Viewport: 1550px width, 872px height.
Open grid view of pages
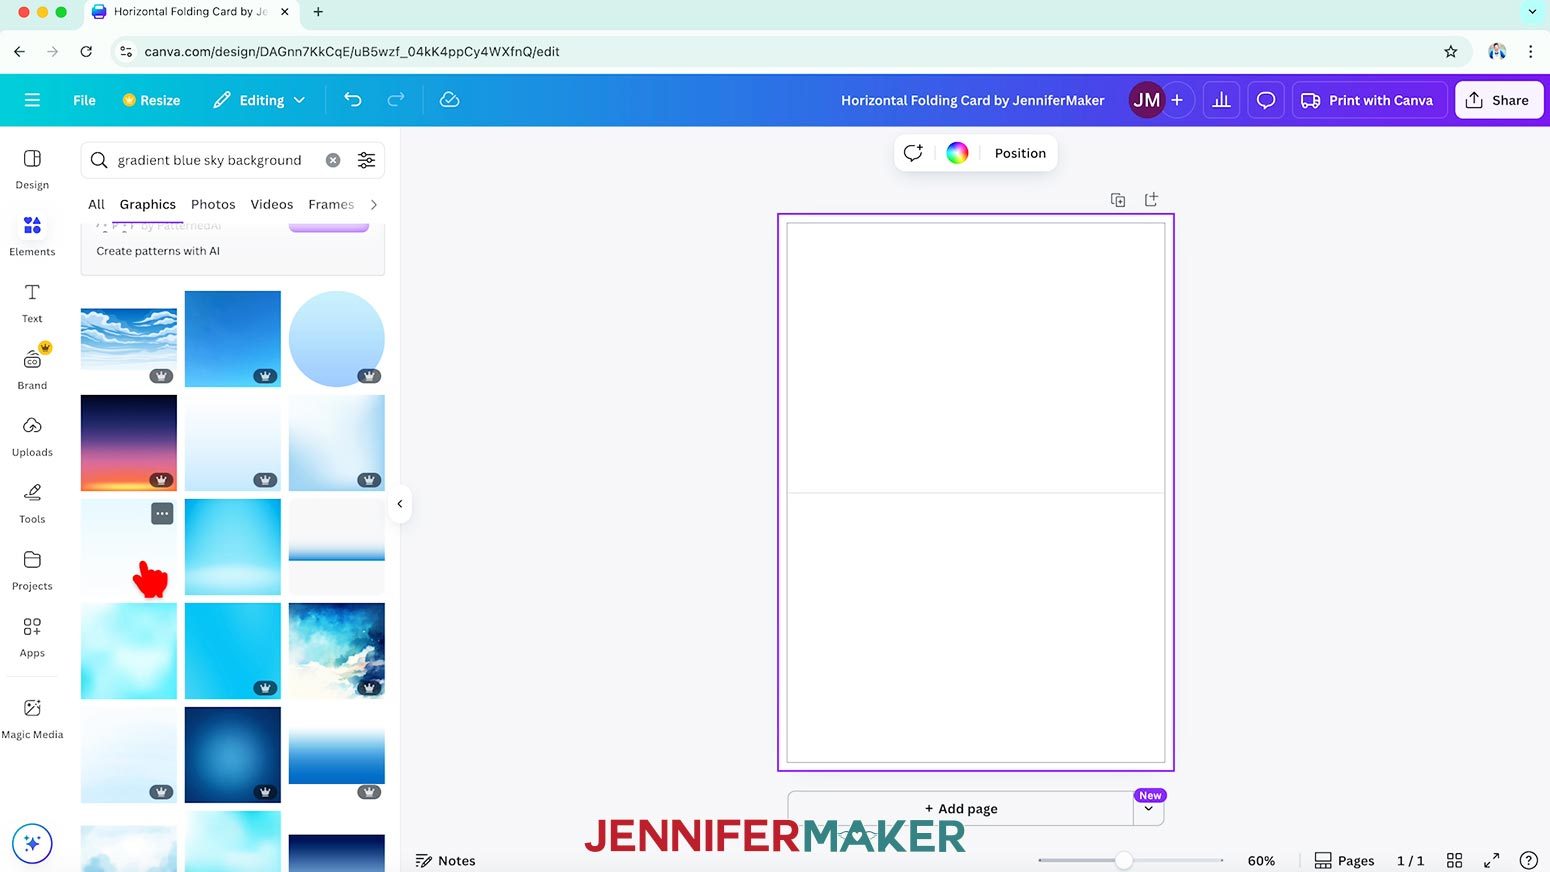[1454, 860]
